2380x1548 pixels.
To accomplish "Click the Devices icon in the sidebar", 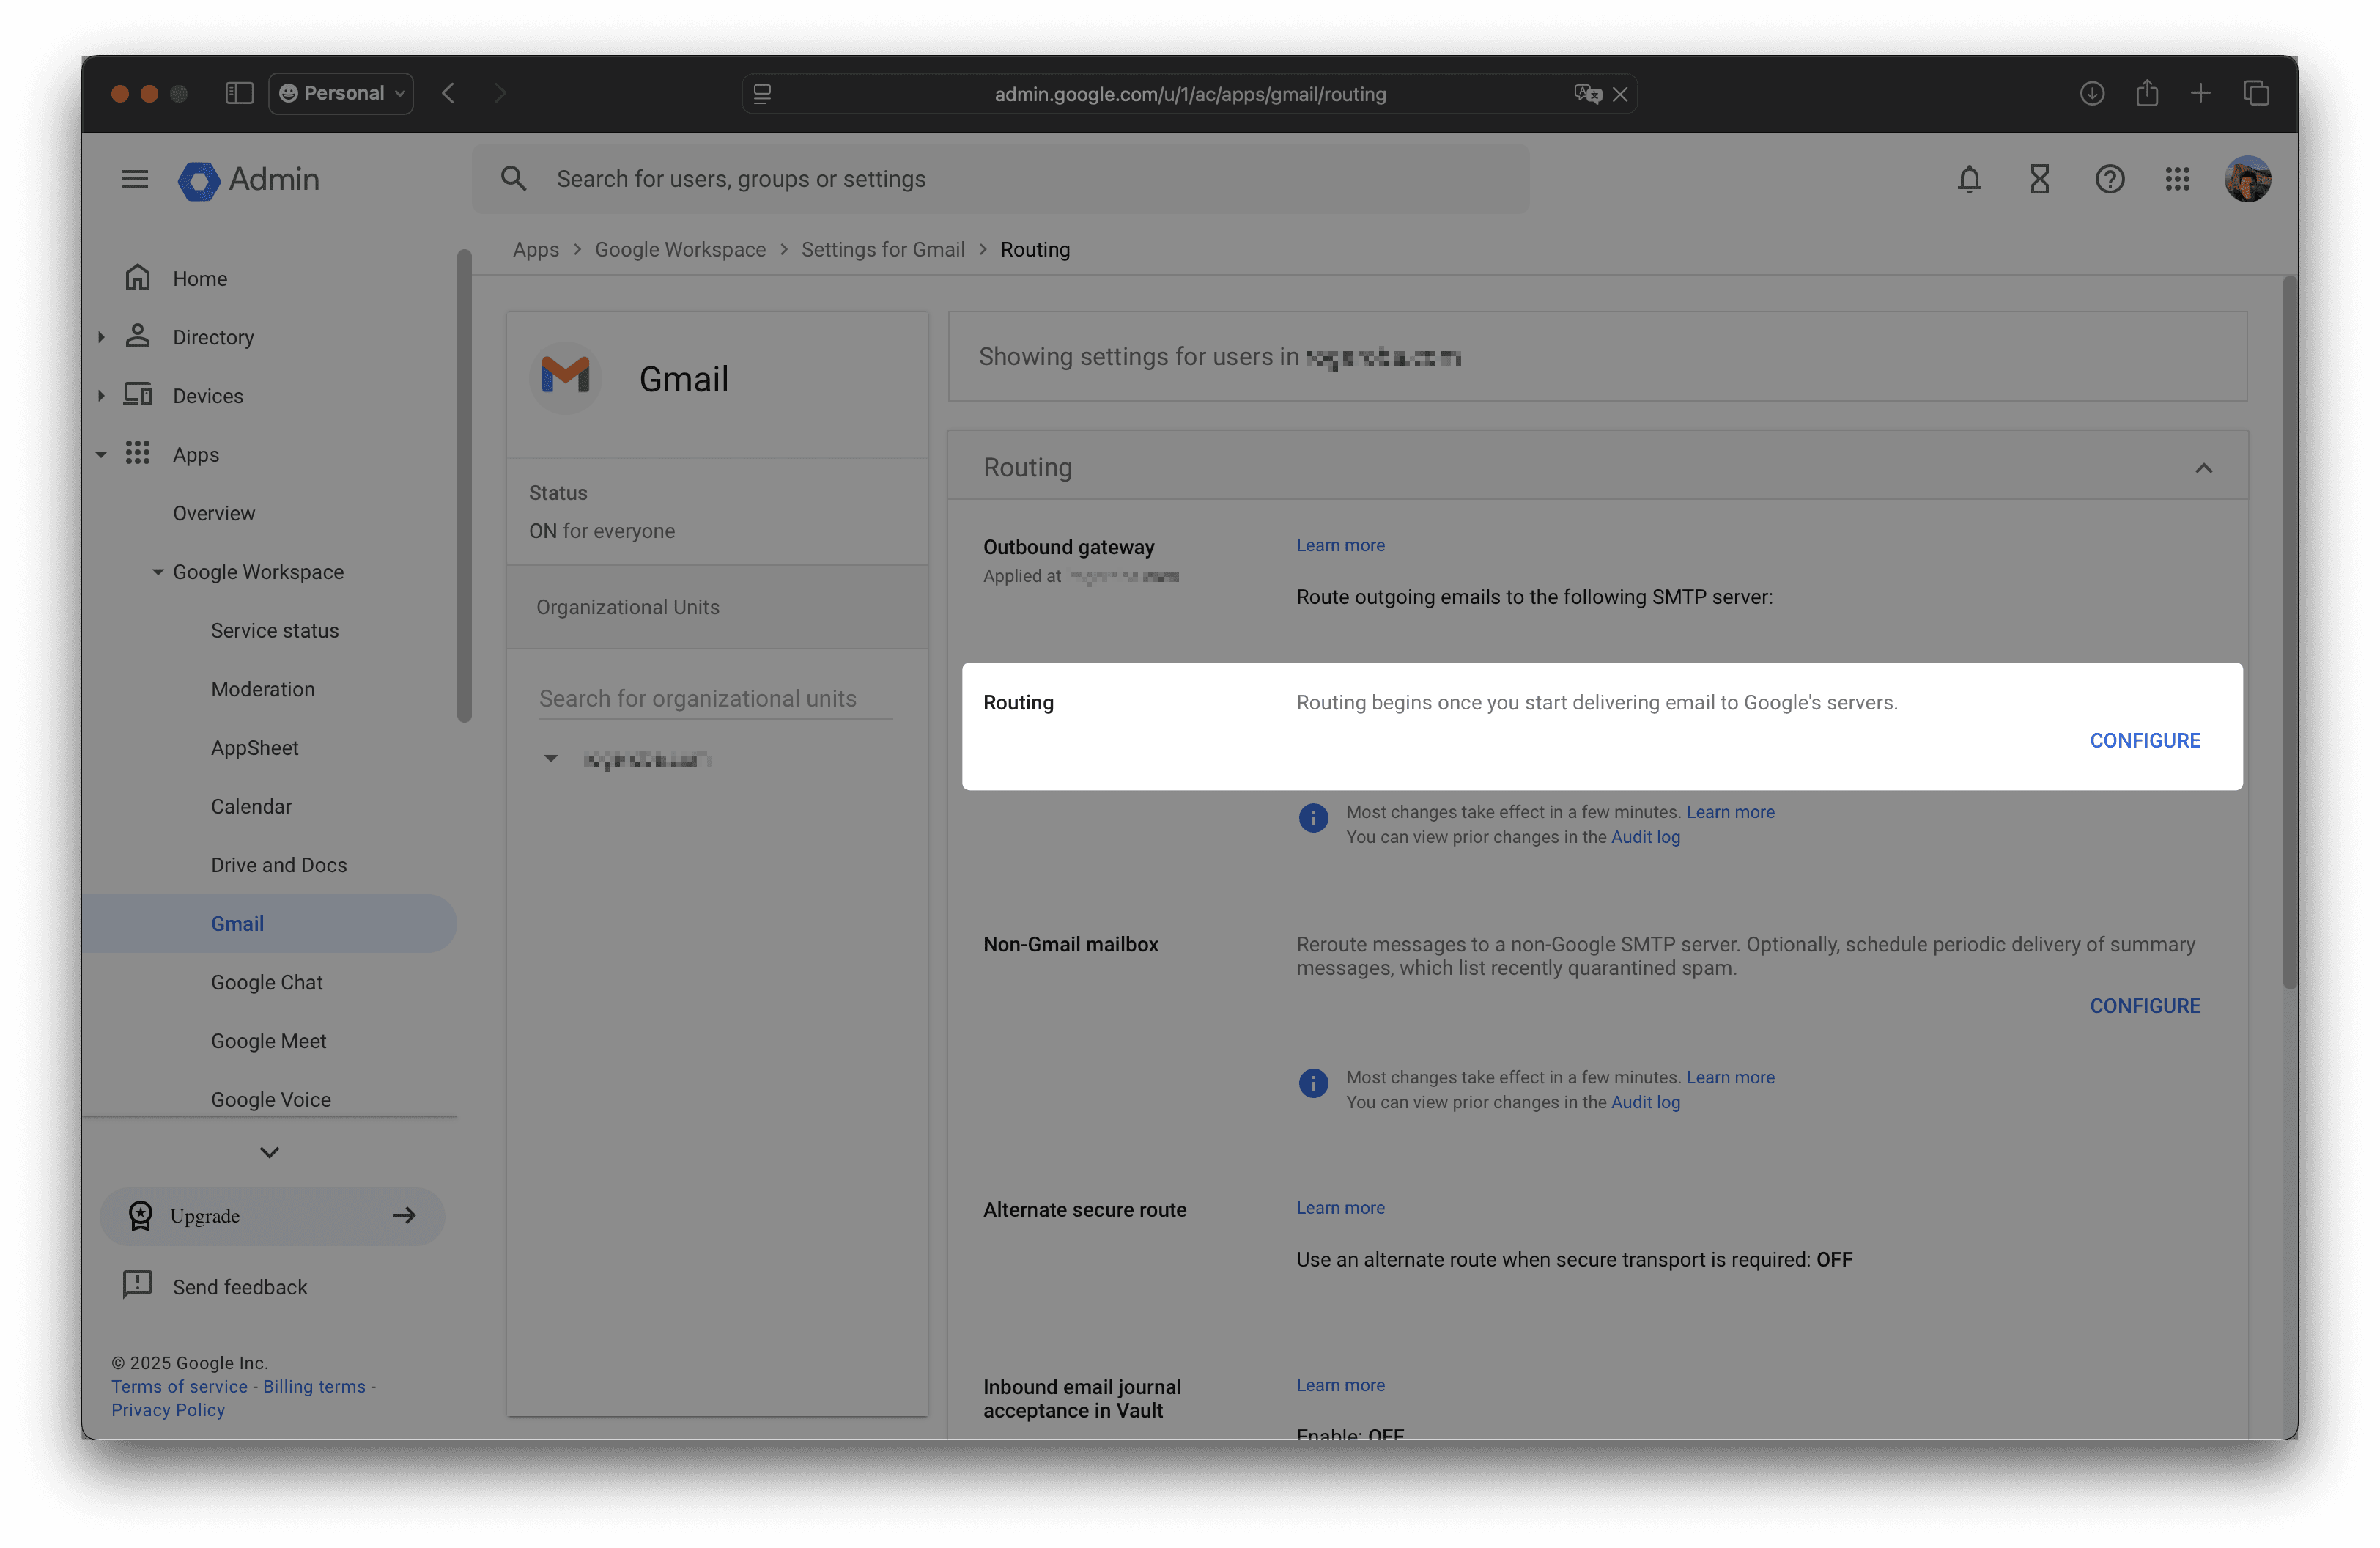I will click(x=139, y=395).
